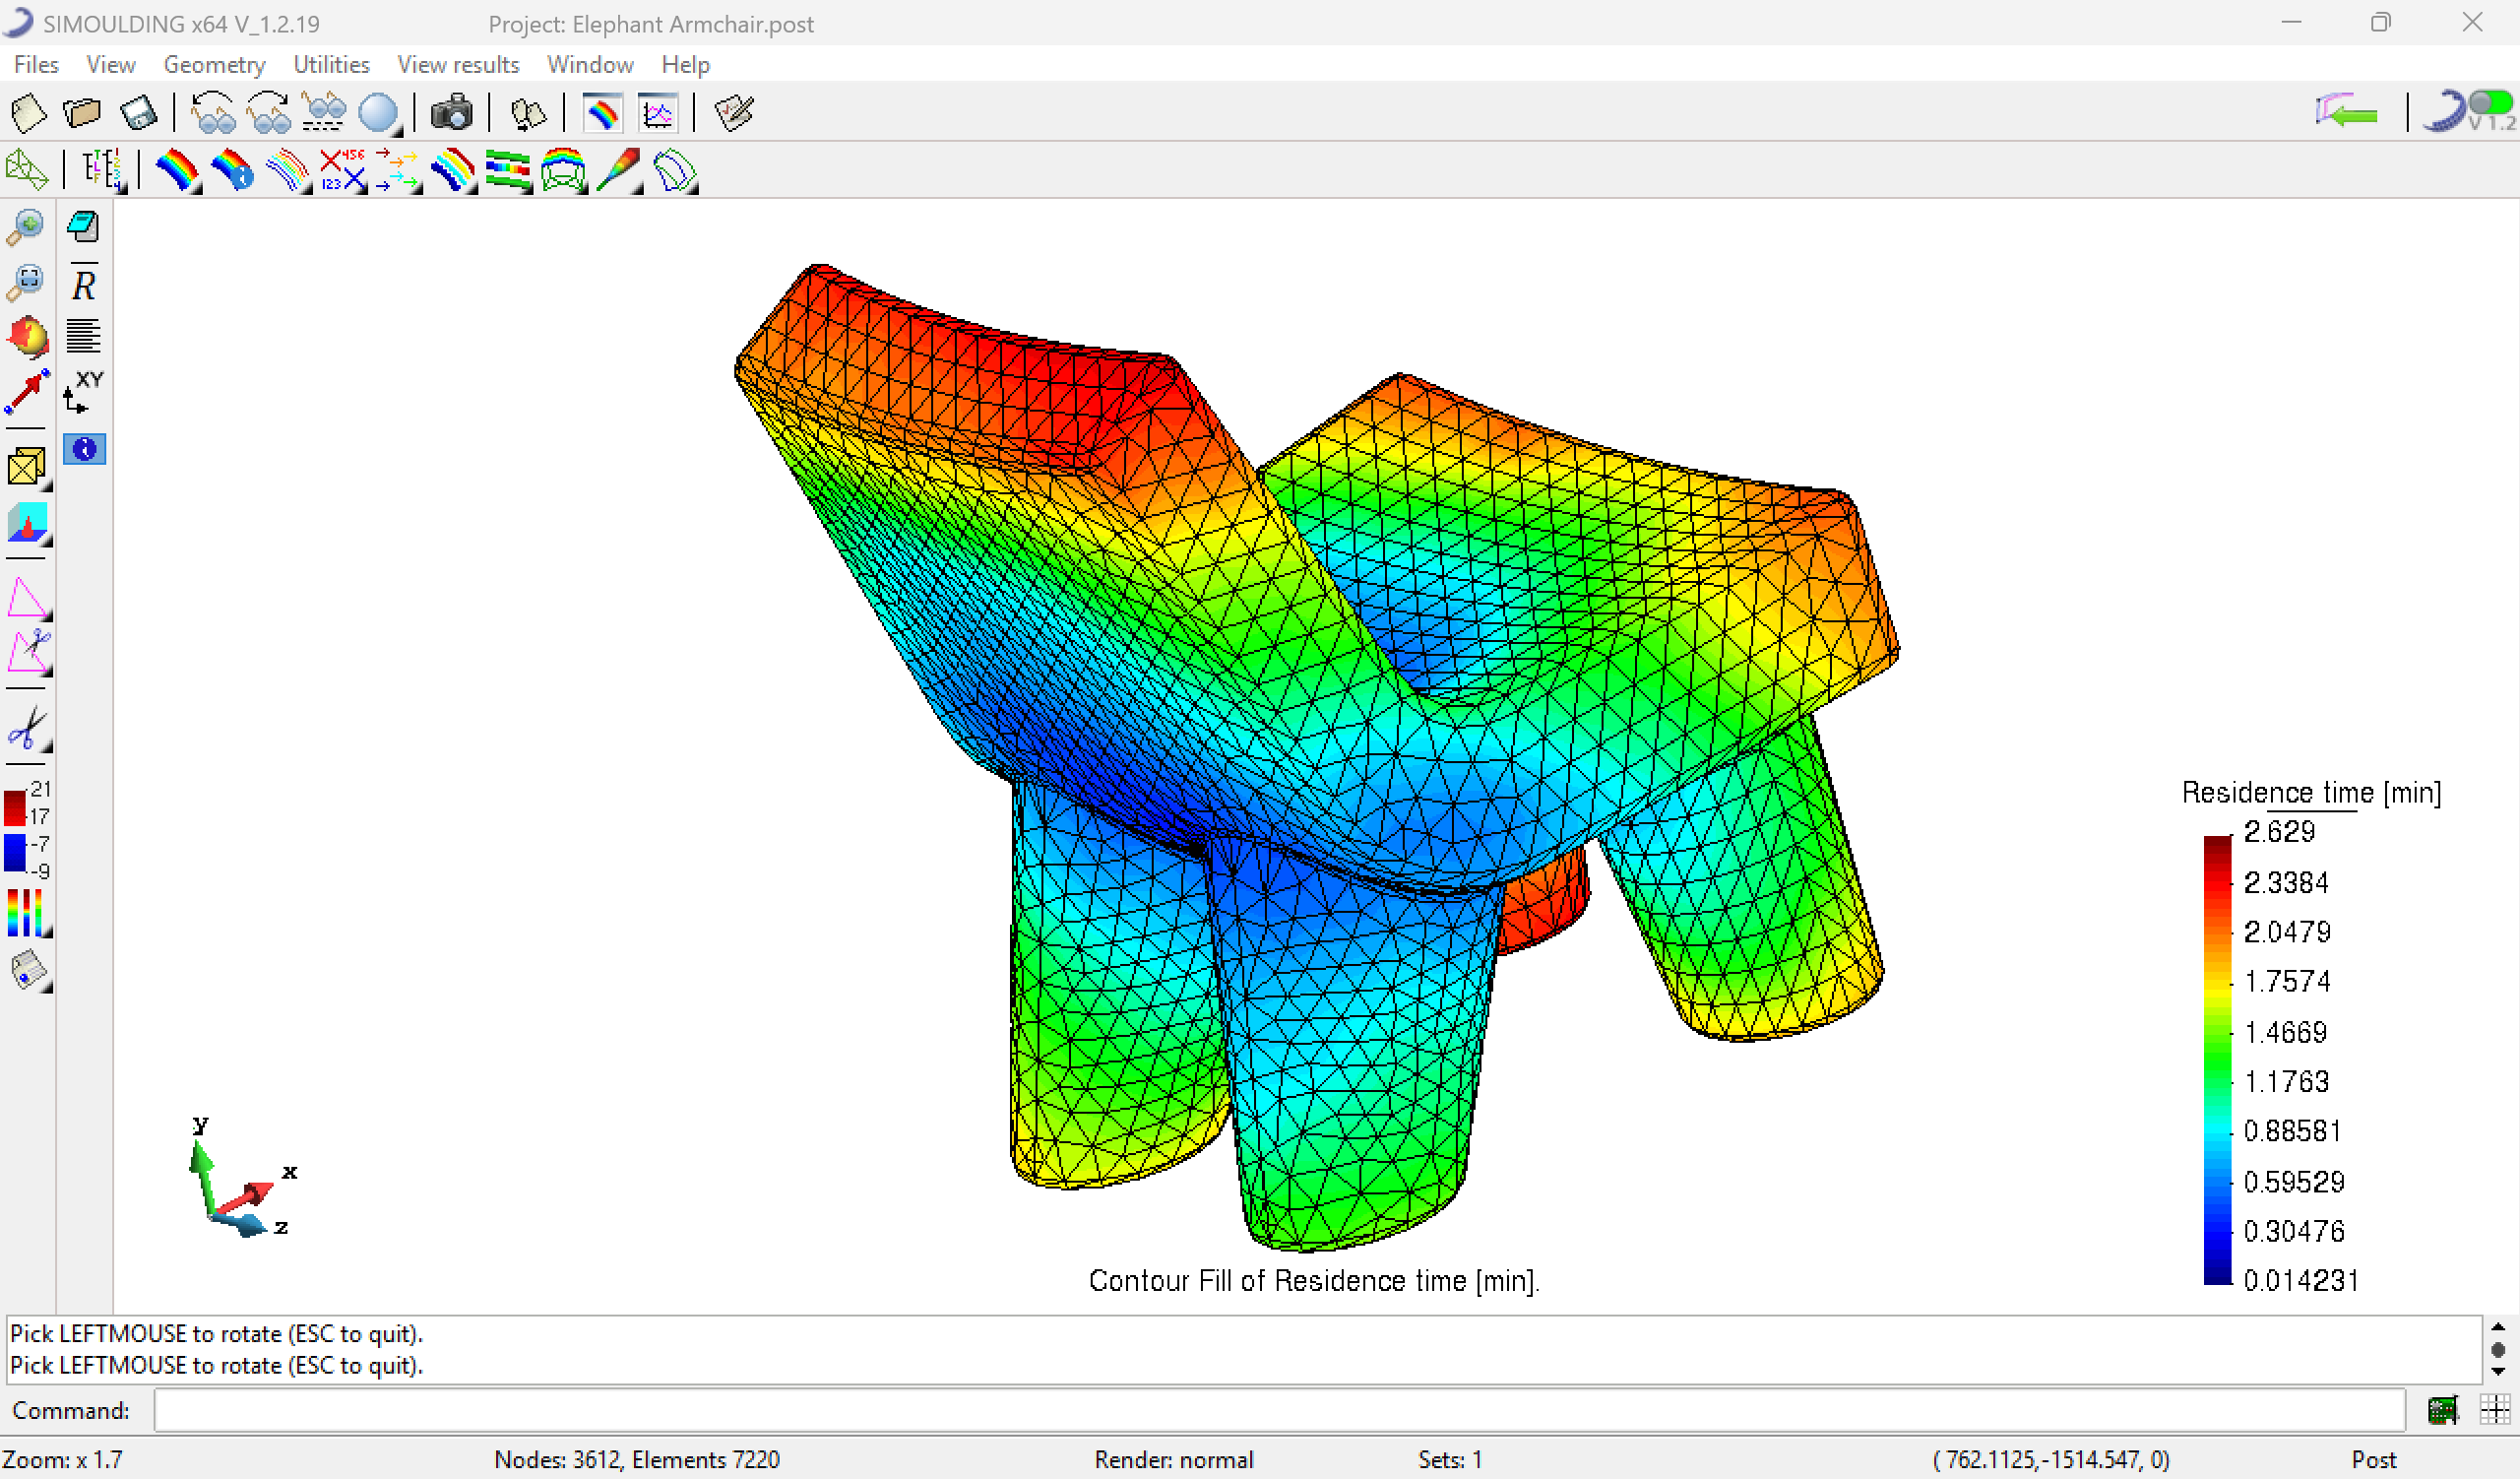Open the View menu
This screenshot has height=1479, width=2520.
[x=111, y=65]
